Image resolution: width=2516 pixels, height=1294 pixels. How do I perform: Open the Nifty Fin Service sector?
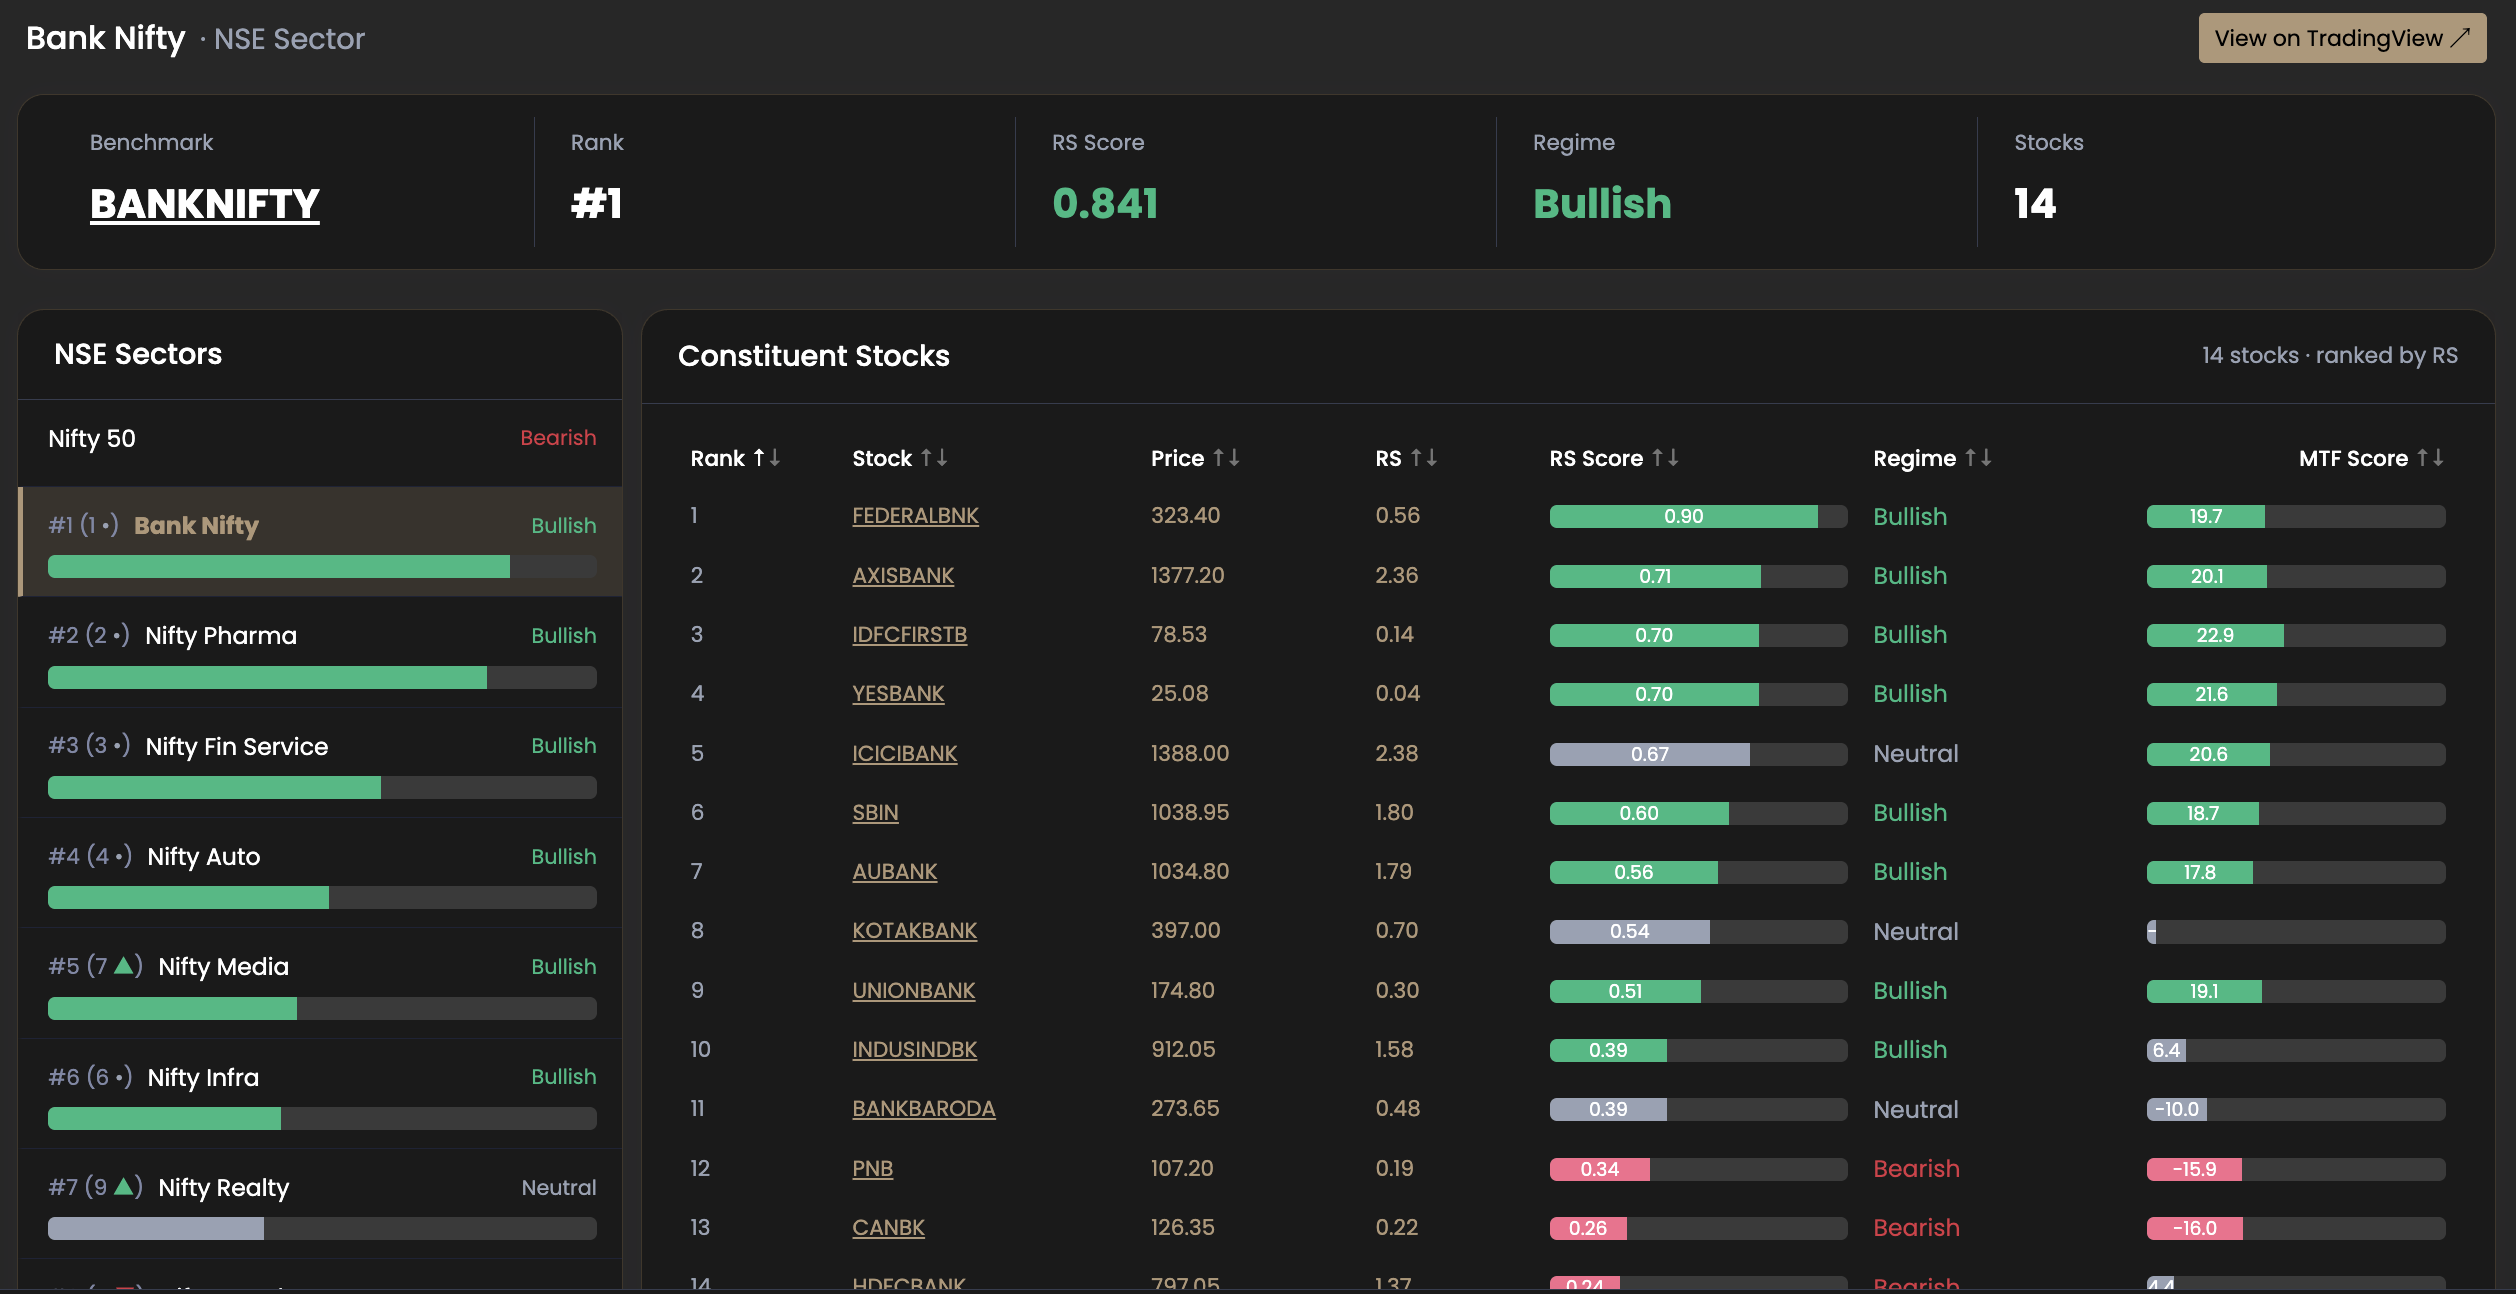(321, 762)
